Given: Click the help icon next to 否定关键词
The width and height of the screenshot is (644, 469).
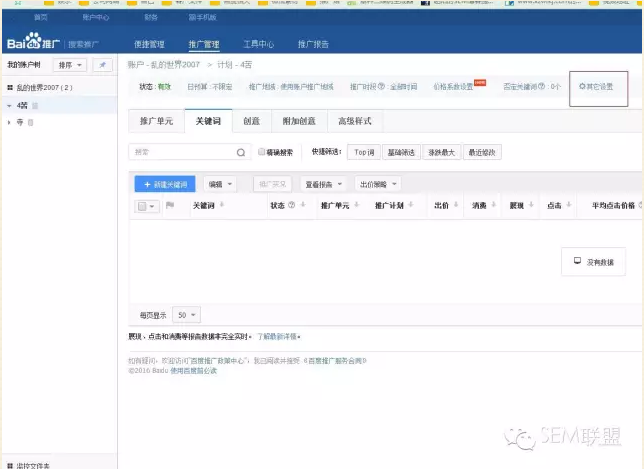Looking at the screenshot, I should click(541, 86).
